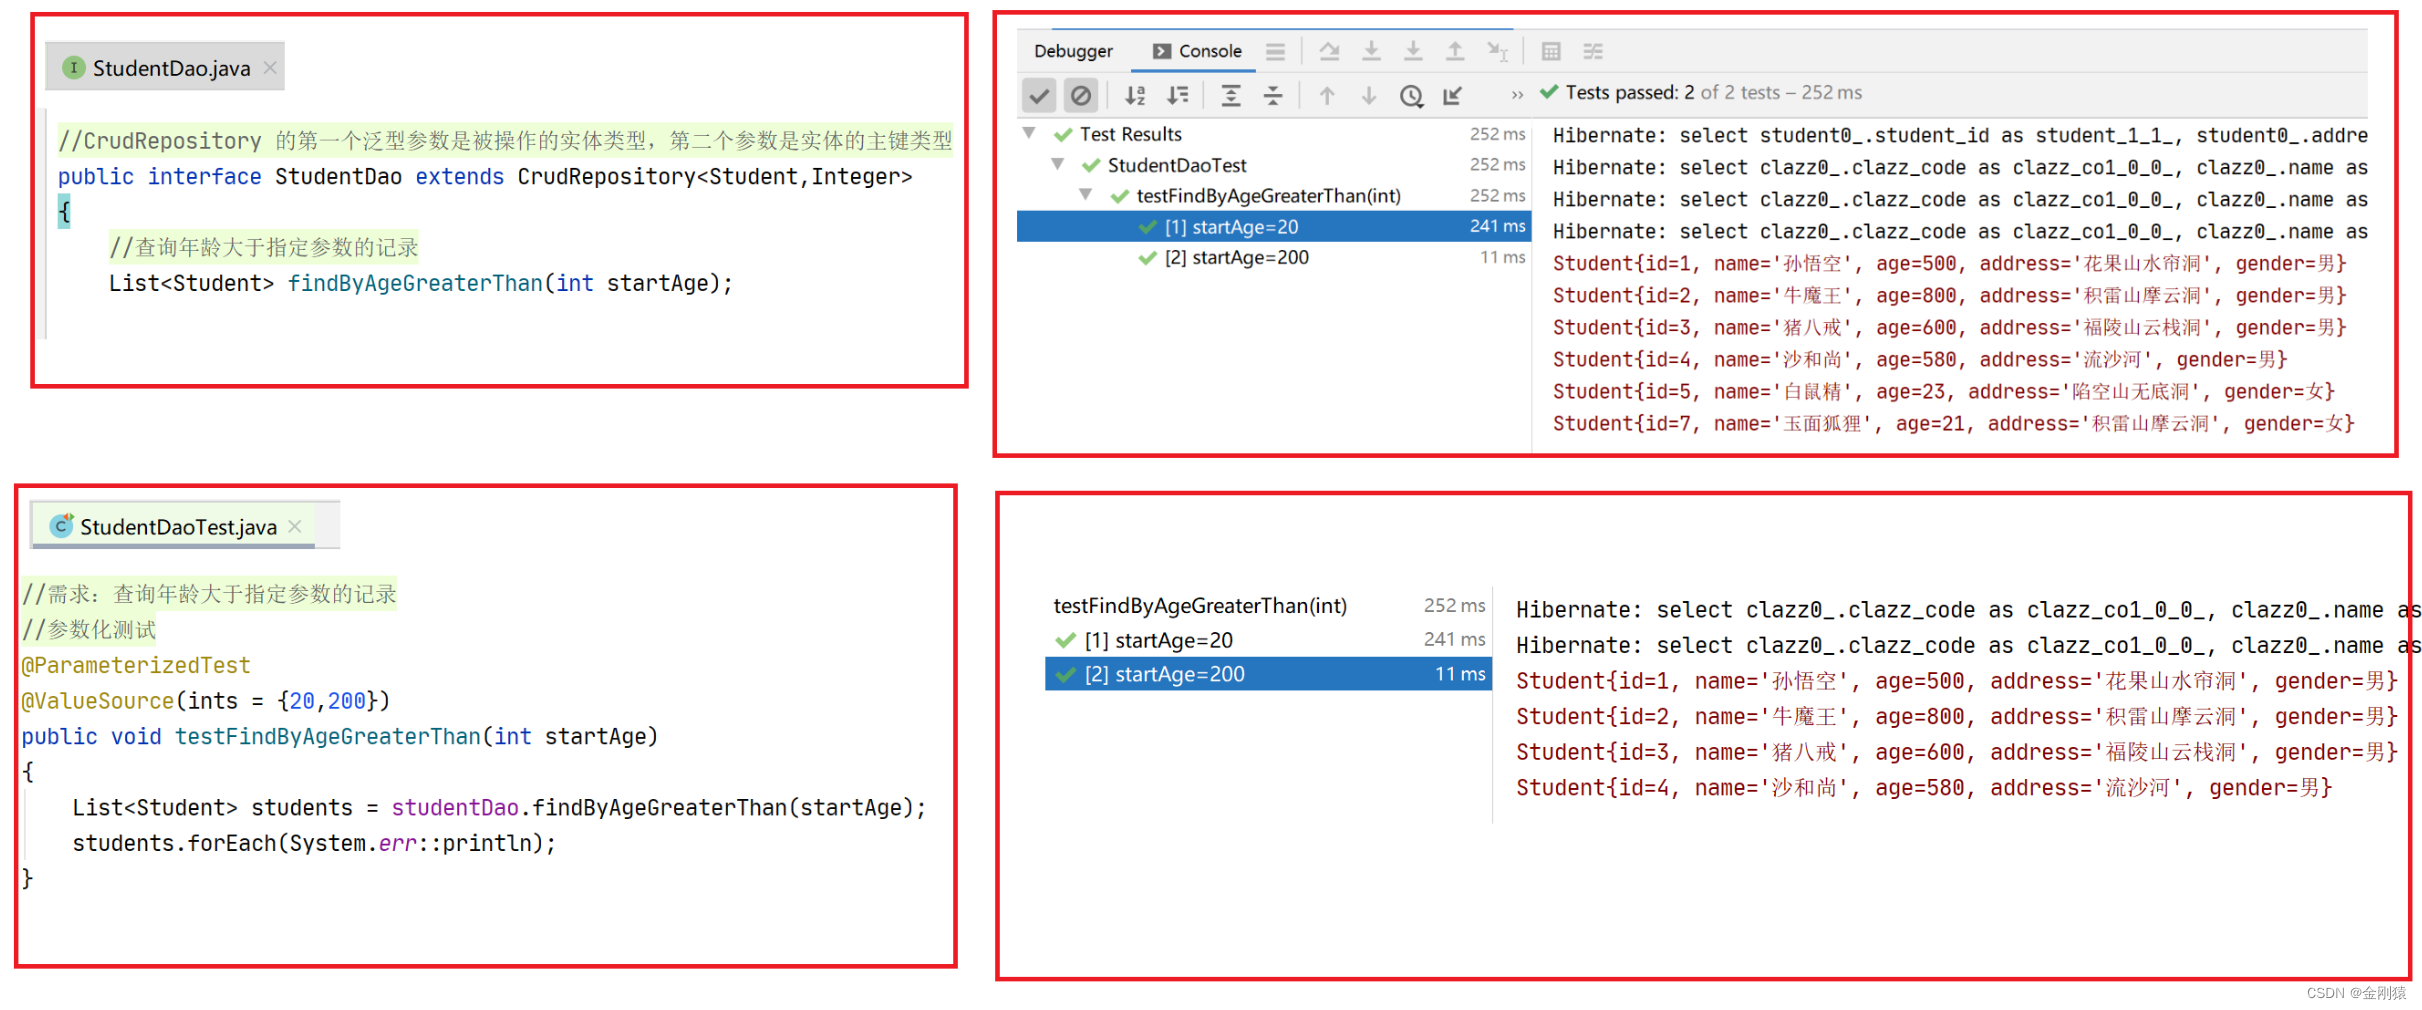Open the StudentDaoTest.java editor tab
Screen dimensions: 2422x1010
(x=175, y=527)
